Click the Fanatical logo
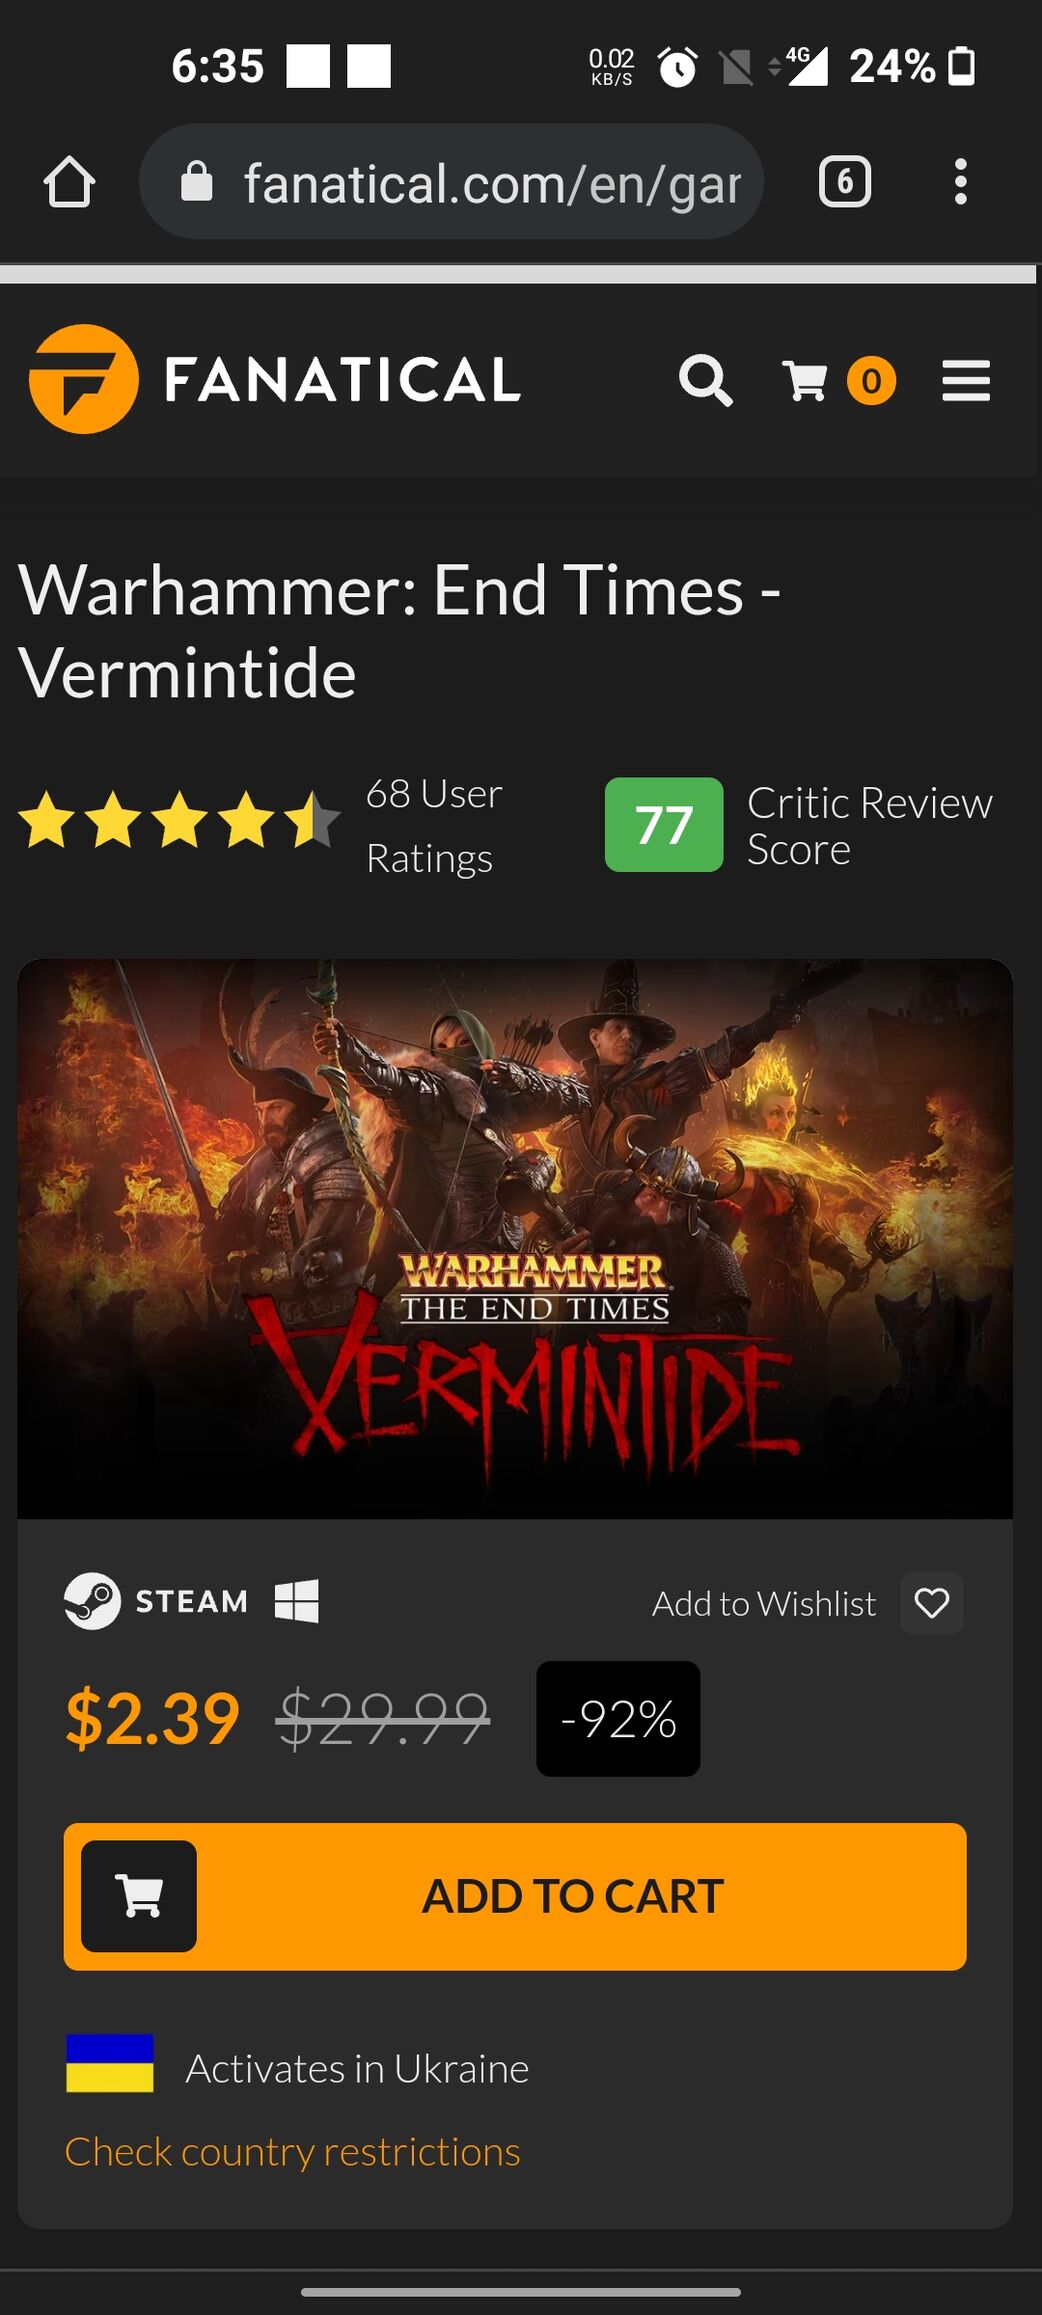Screen dimensions: 1042x2315 275,379
